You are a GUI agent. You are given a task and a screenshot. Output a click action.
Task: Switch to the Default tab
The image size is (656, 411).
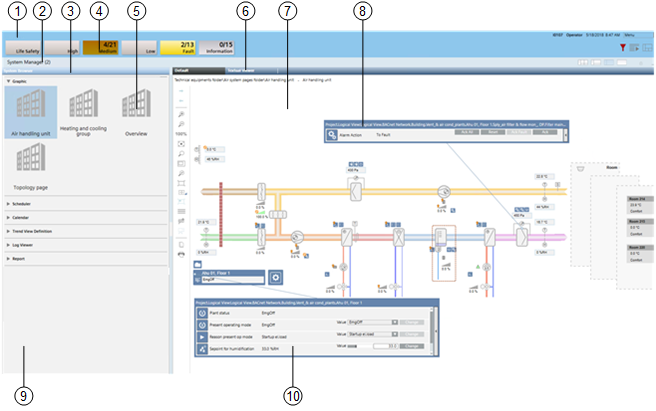point(182,71)
